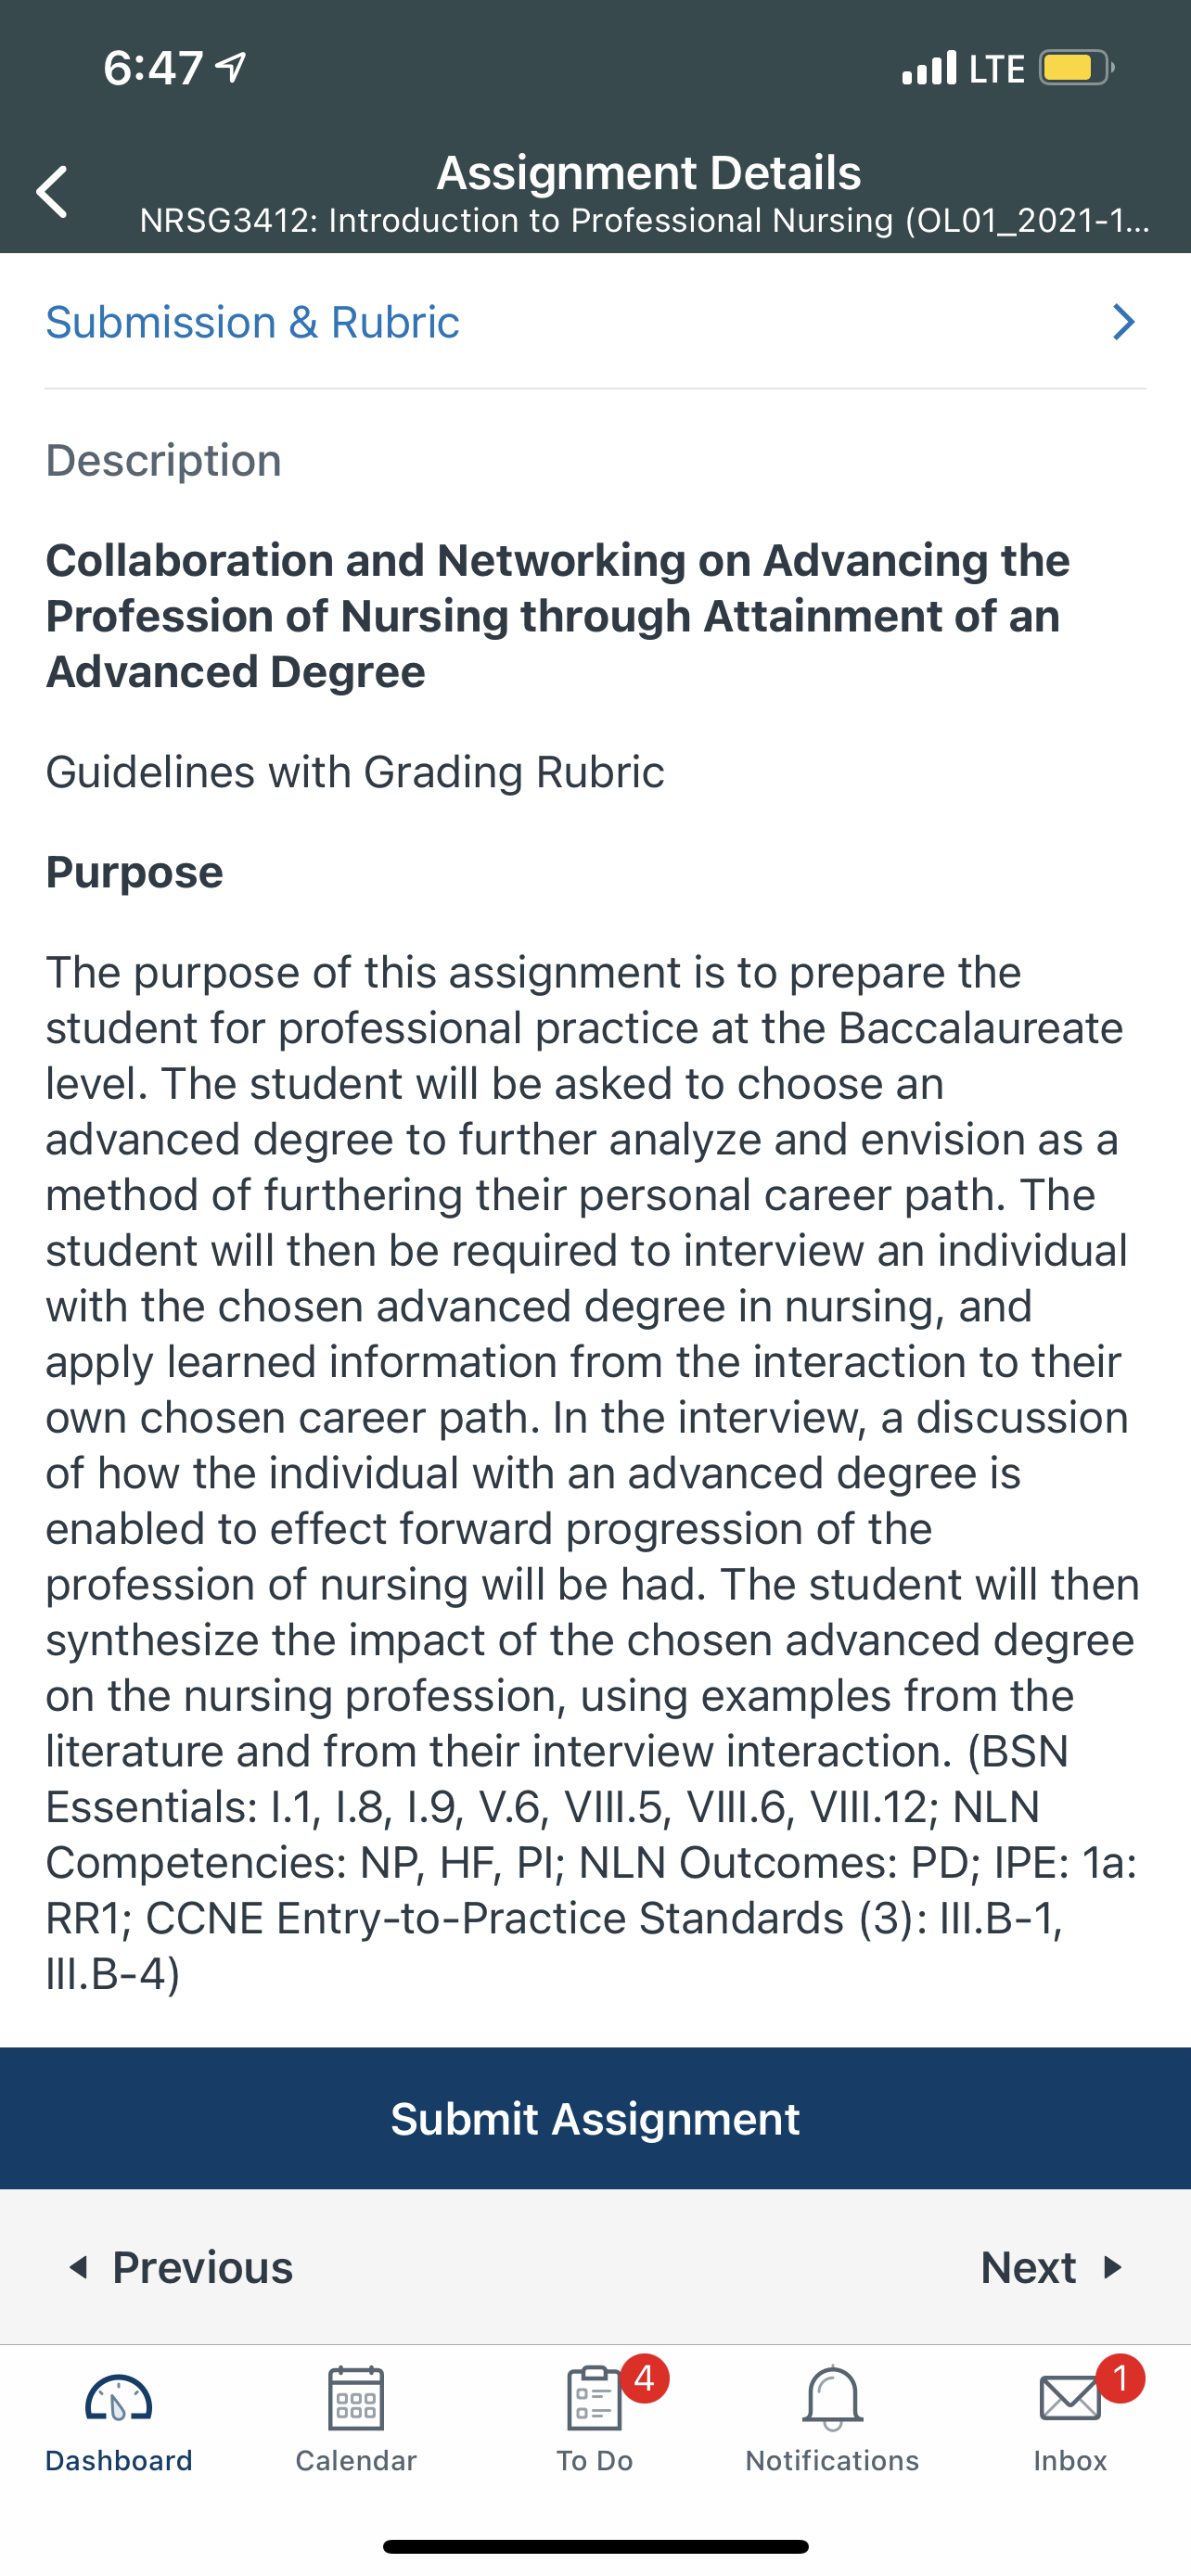Tap the Inbox badge showing 1

pos(1120,2378)
